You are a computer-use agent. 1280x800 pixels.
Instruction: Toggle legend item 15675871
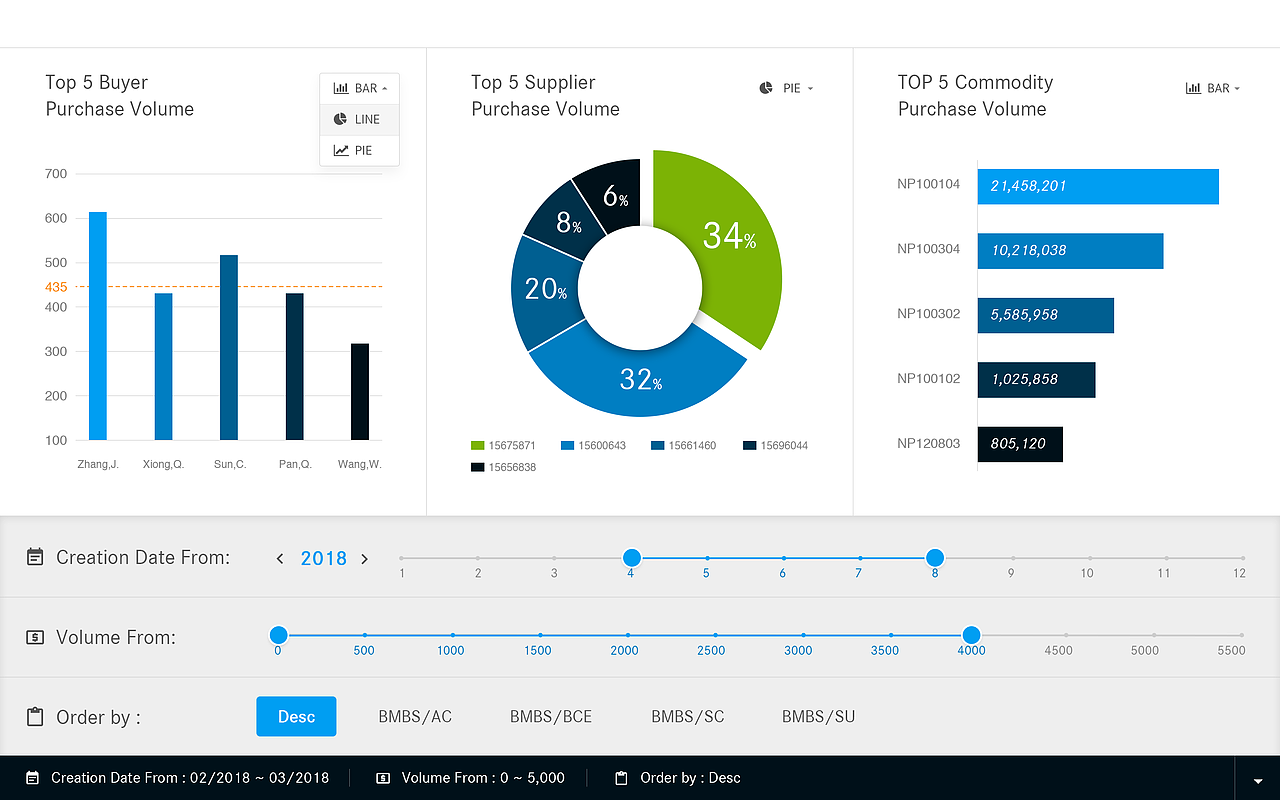(x=504, y=445)
